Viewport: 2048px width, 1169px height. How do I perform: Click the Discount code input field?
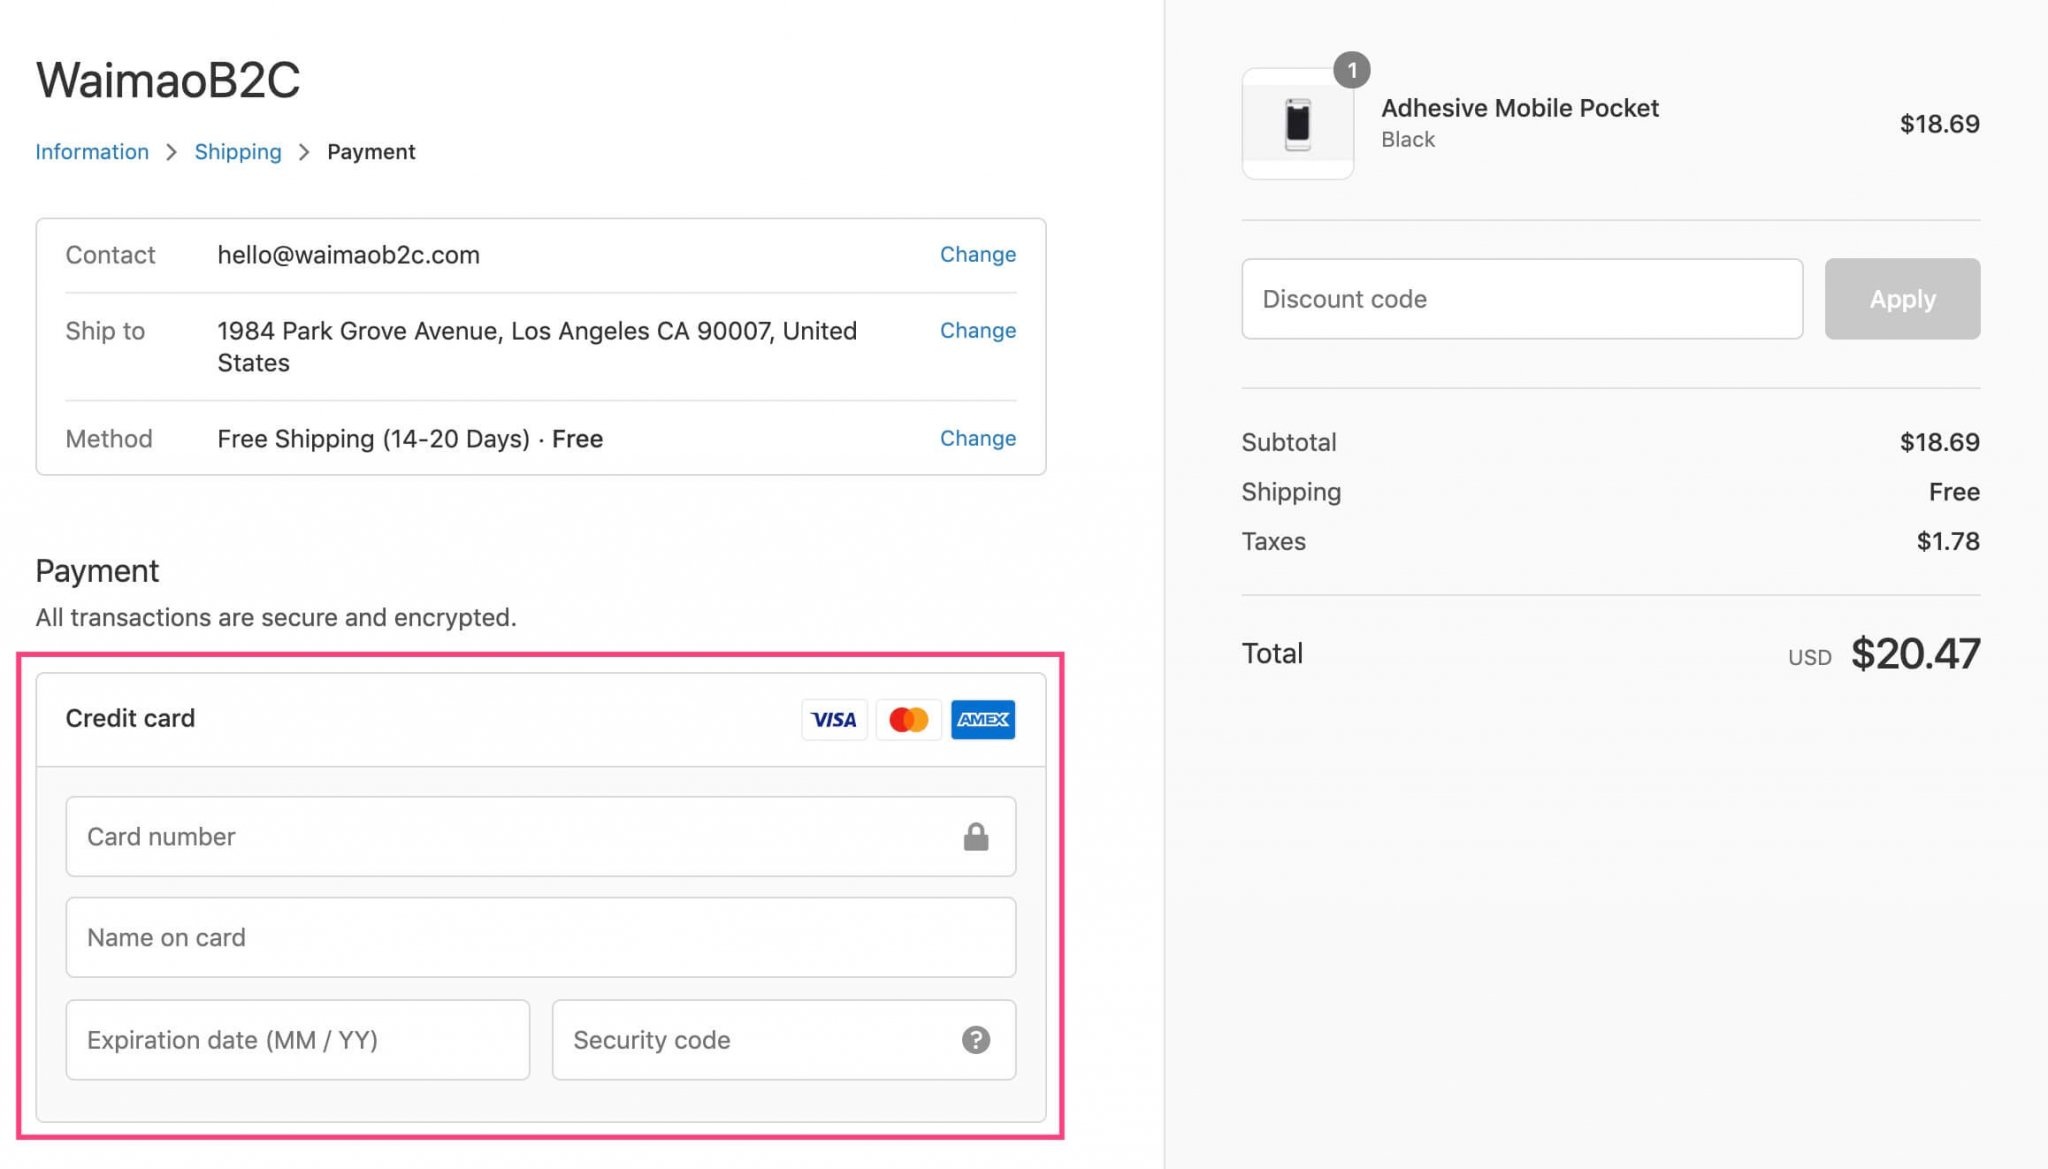coord(1522,298)
